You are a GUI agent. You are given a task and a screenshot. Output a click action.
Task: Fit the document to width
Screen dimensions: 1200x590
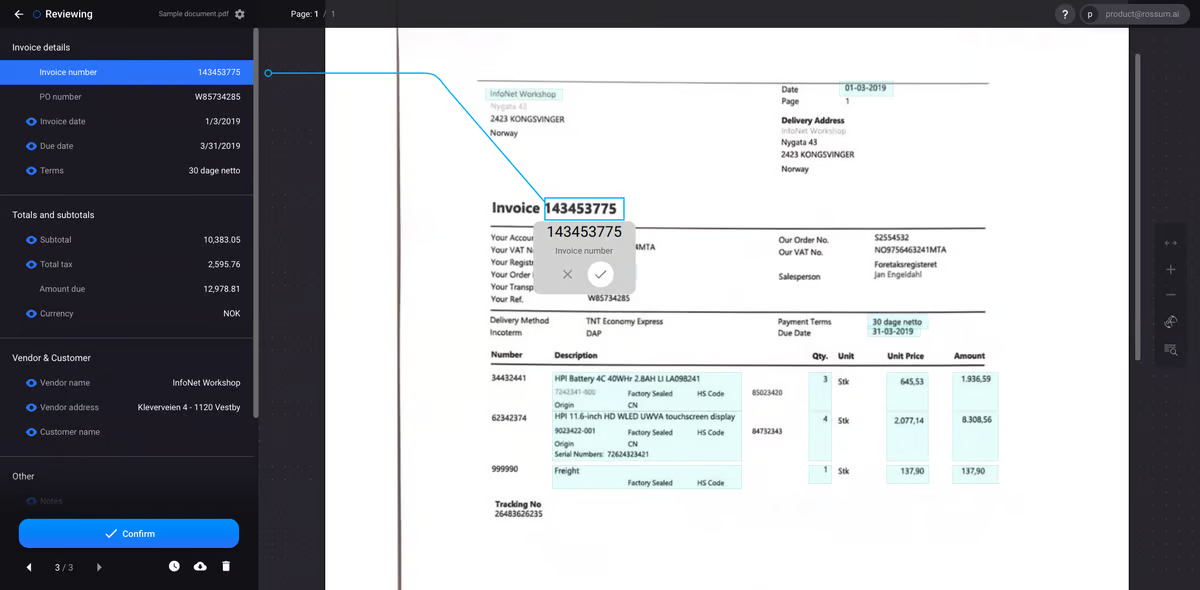click(x=1170, y=242)
